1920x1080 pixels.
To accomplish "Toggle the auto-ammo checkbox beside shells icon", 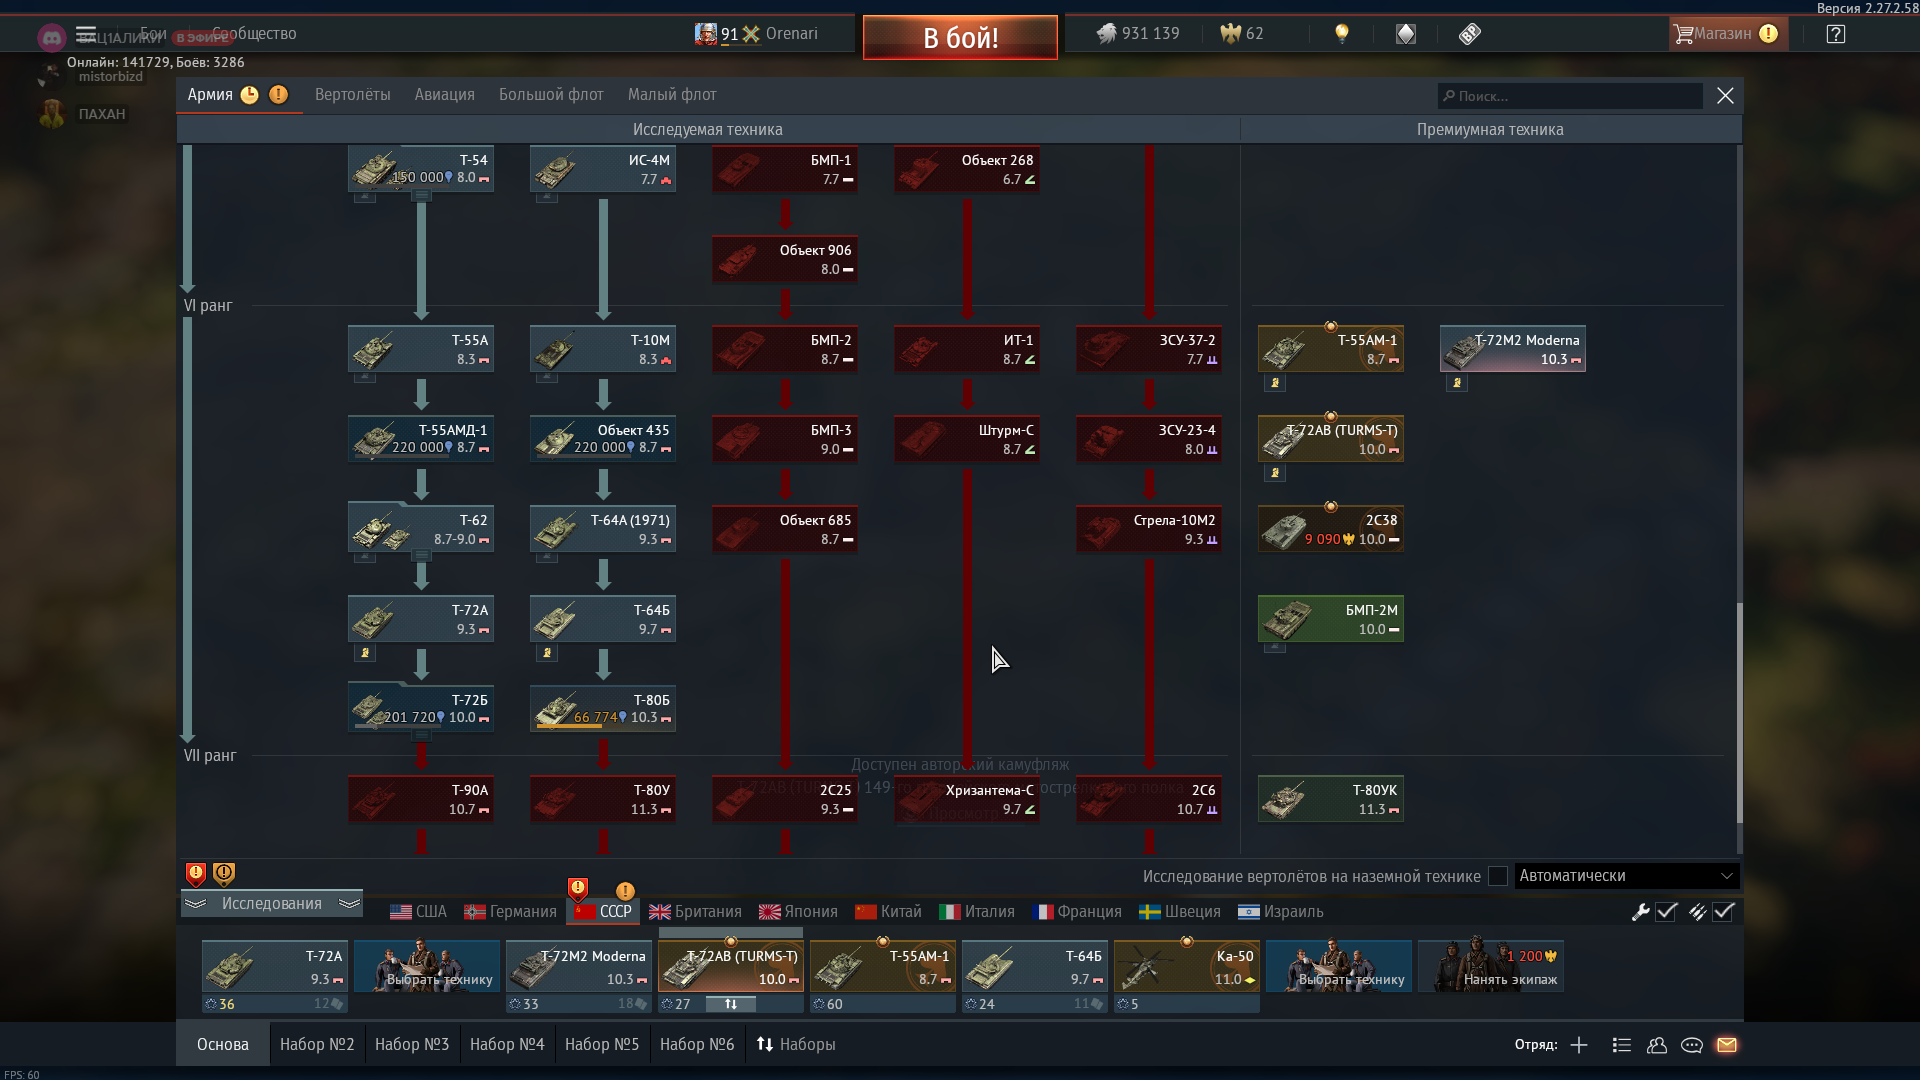I will (1723, 912).
